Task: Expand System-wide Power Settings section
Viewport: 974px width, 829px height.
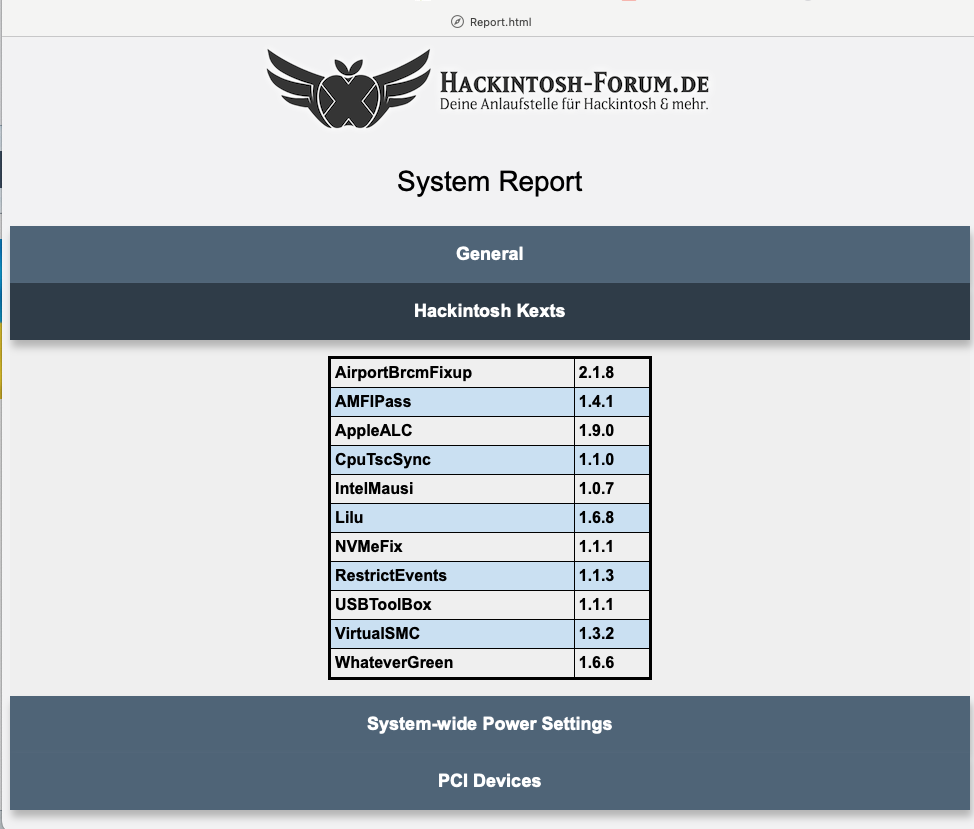Action: (x=489, y=723)
